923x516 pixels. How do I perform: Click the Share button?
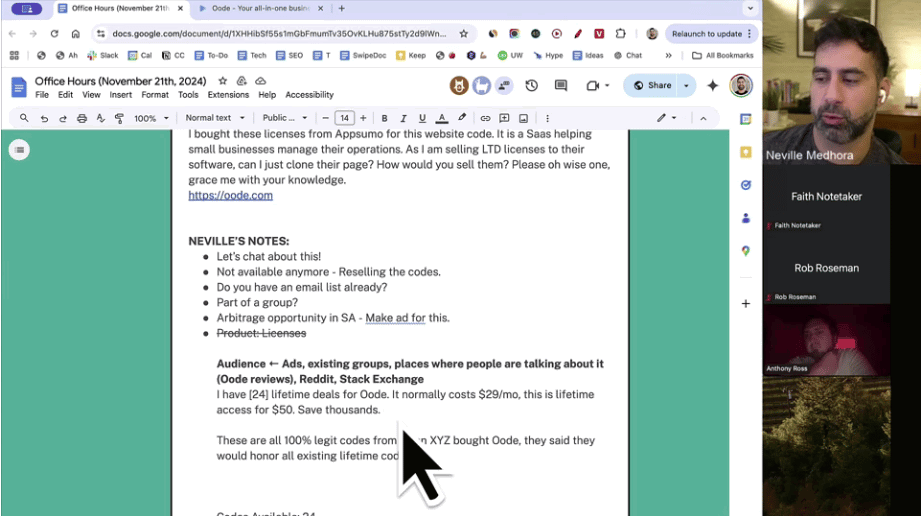point(652,85)
